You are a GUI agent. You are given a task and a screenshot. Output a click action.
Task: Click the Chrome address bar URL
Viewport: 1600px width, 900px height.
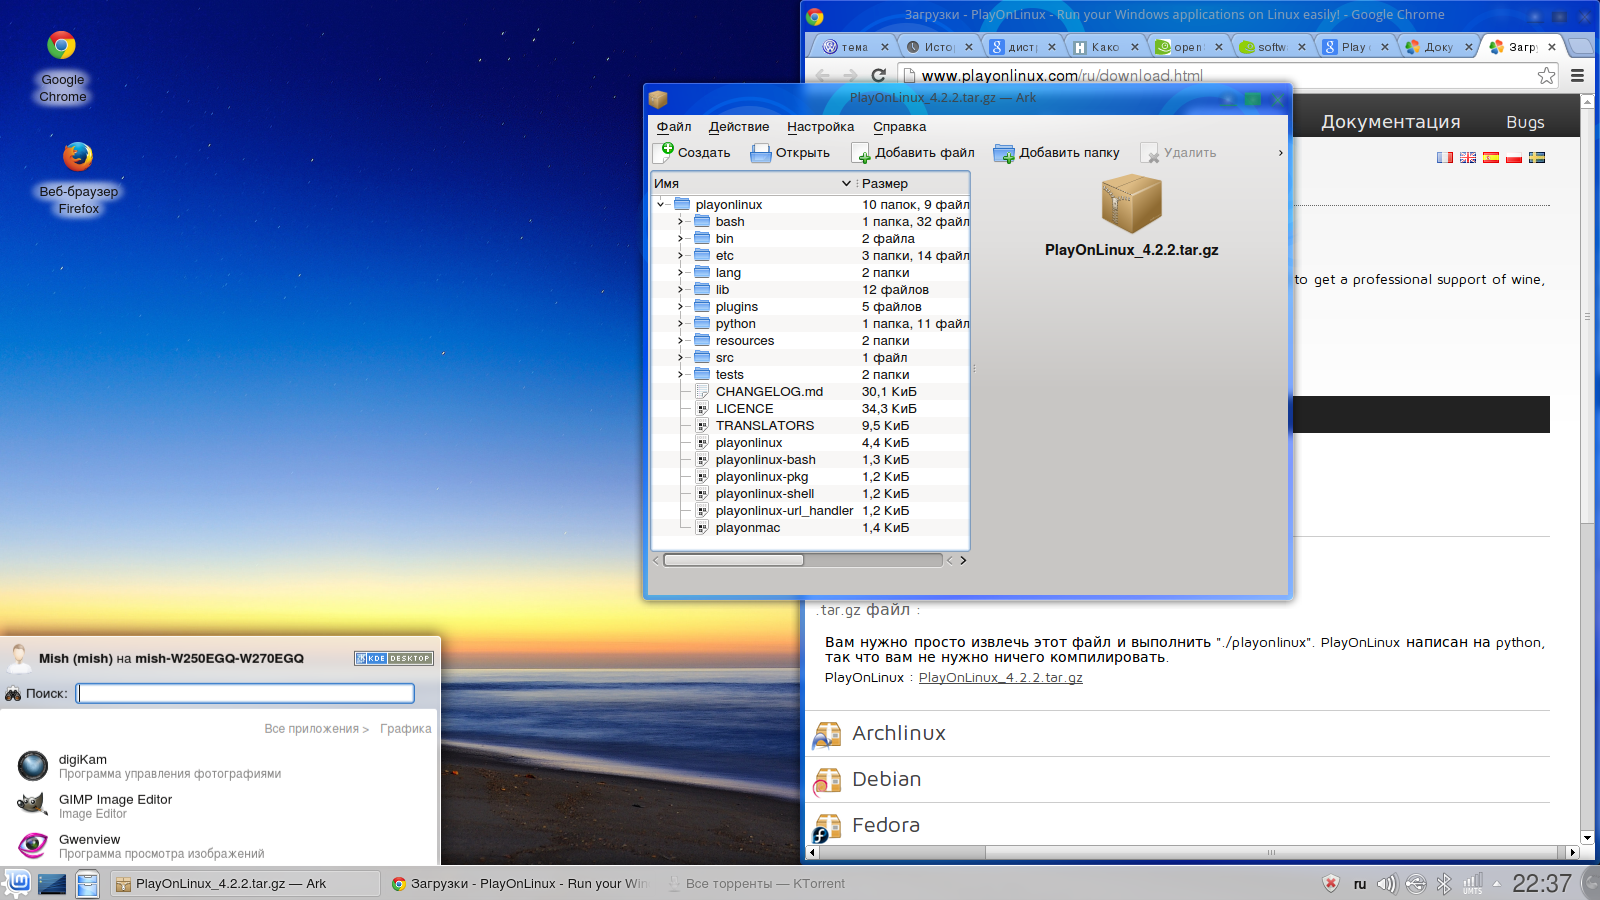tap(1061, 75)
